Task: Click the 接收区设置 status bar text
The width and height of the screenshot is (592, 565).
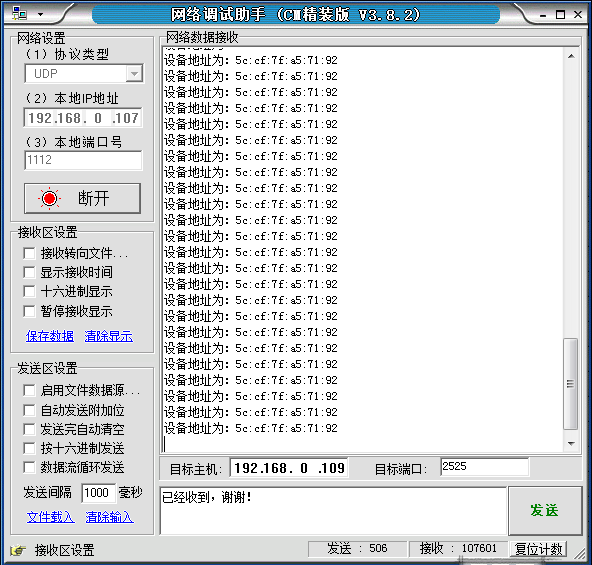Action: pos(65,550)
